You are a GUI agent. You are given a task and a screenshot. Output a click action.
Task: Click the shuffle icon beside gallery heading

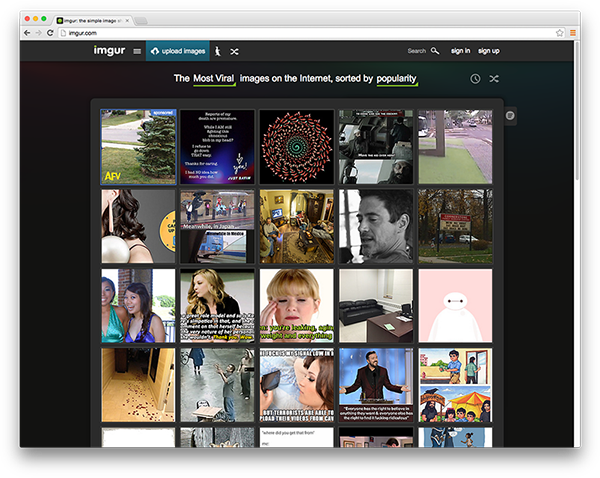pyautogui.click(x=494, y=79)
